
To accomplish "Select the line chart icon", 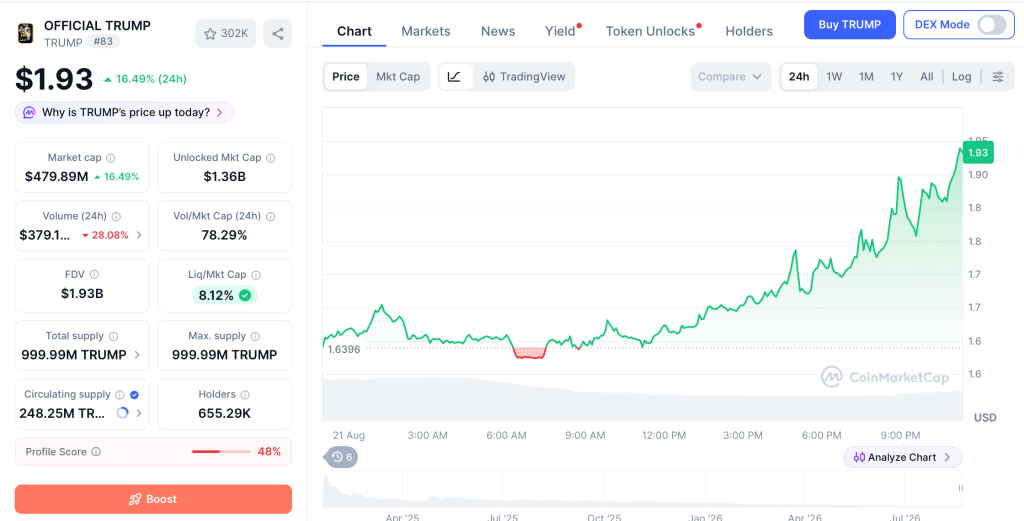I will 455,76.
